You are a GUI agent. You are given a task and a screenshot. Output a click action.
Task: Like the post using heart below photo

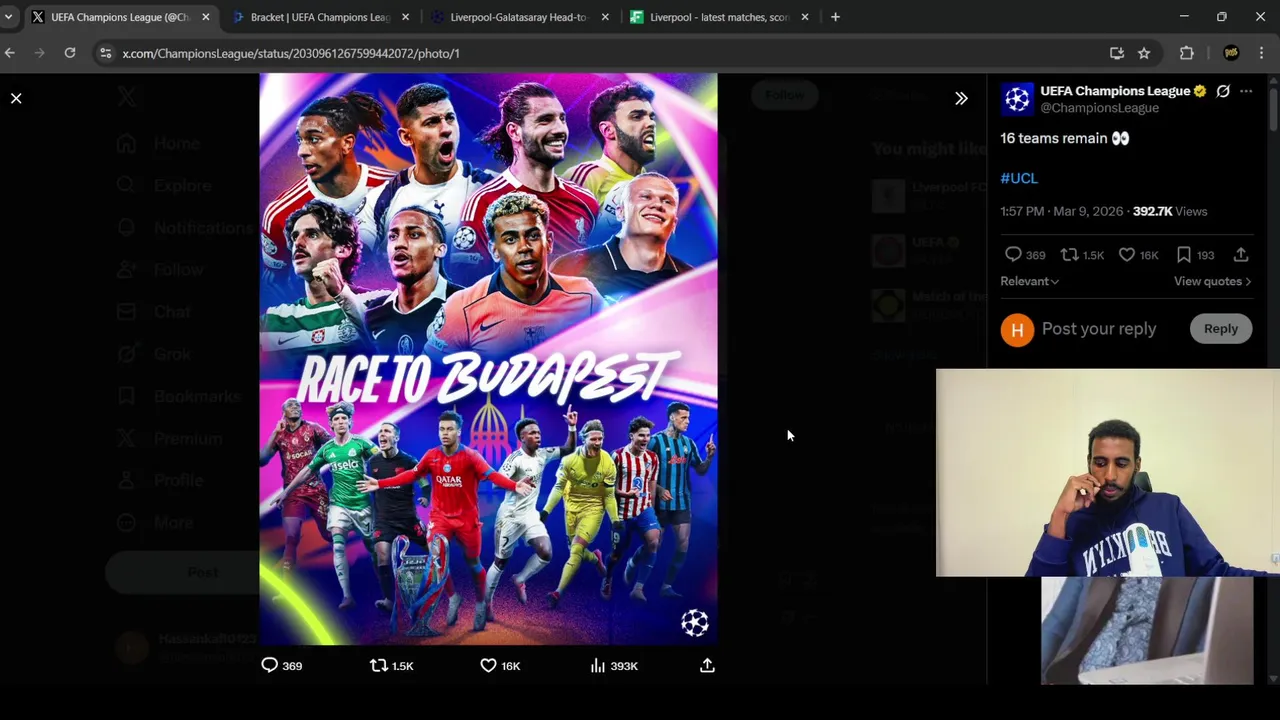[488, 665]
